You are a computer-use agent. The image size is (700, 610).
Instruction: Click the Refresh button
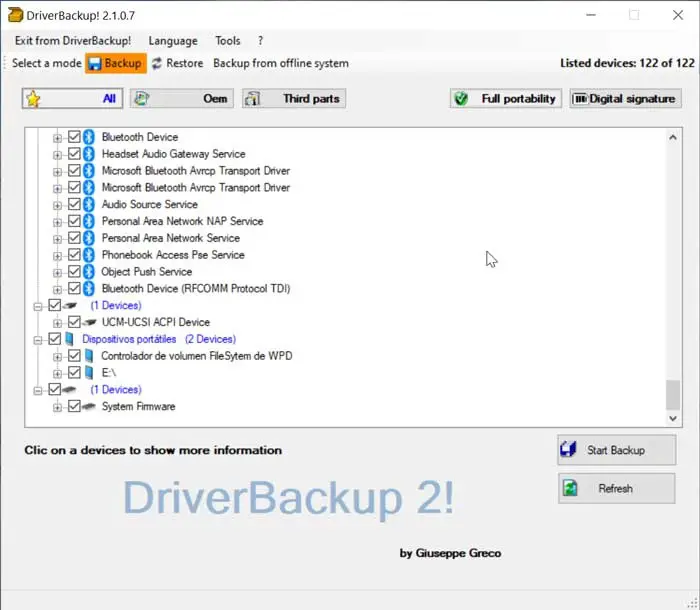[x=617, y=489]
